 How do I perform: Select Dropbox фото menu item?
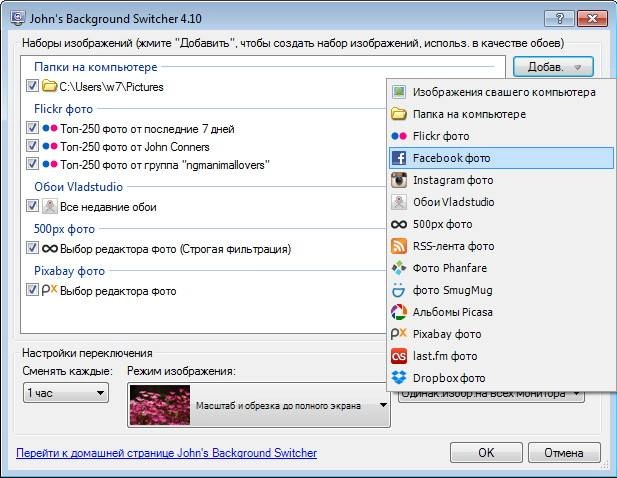click(x=501, y=378)
